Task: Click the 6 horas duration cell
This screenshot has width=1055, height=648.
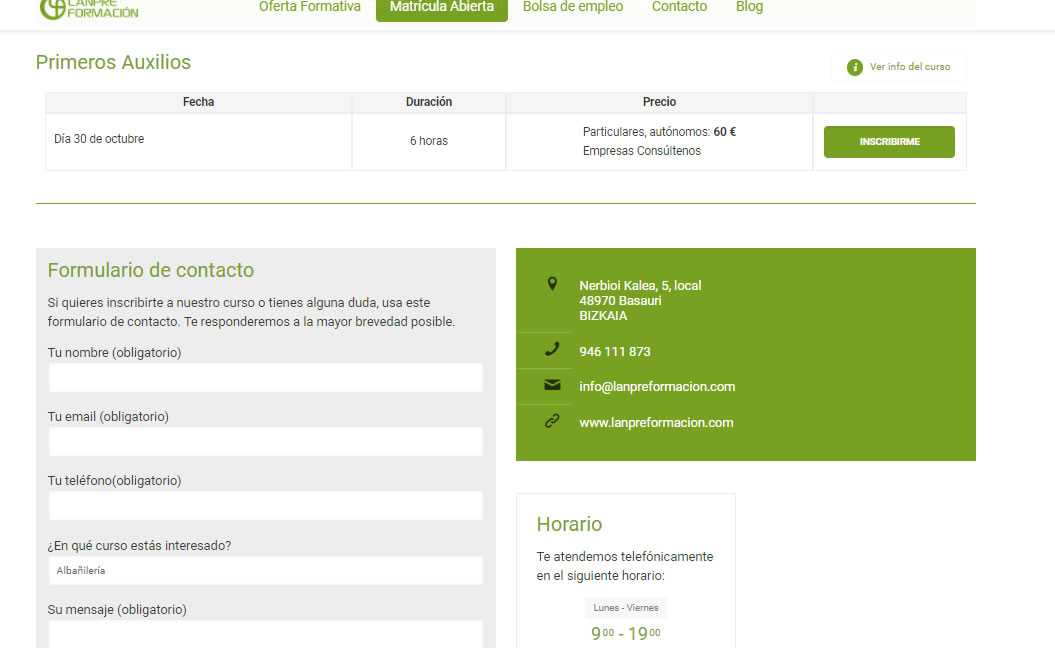Action: point(429,141)
